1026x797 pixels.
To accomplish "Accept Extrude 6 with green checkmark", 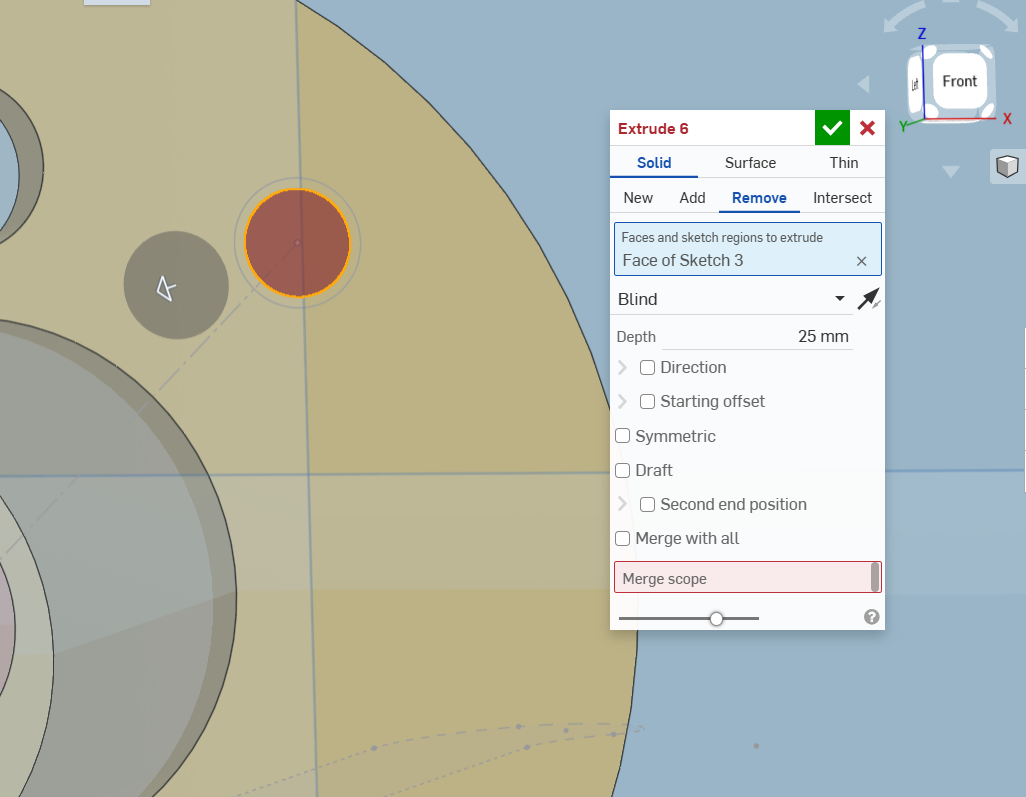I will 832,128.
